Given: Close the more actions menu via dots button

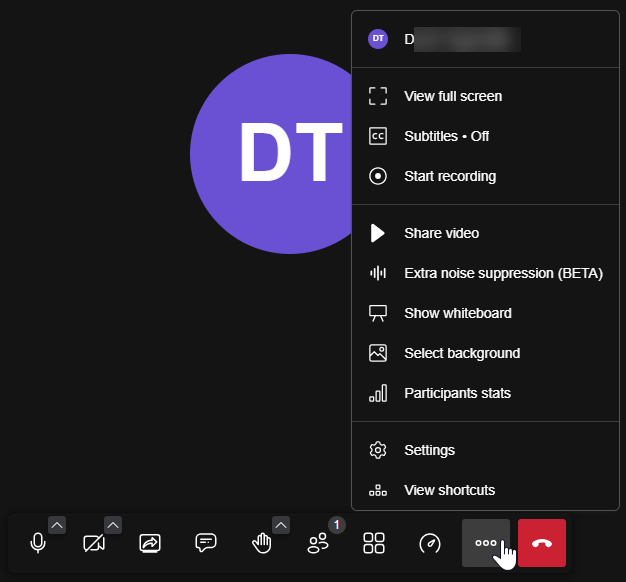Looking at the screenshot, I should (486, 543).
